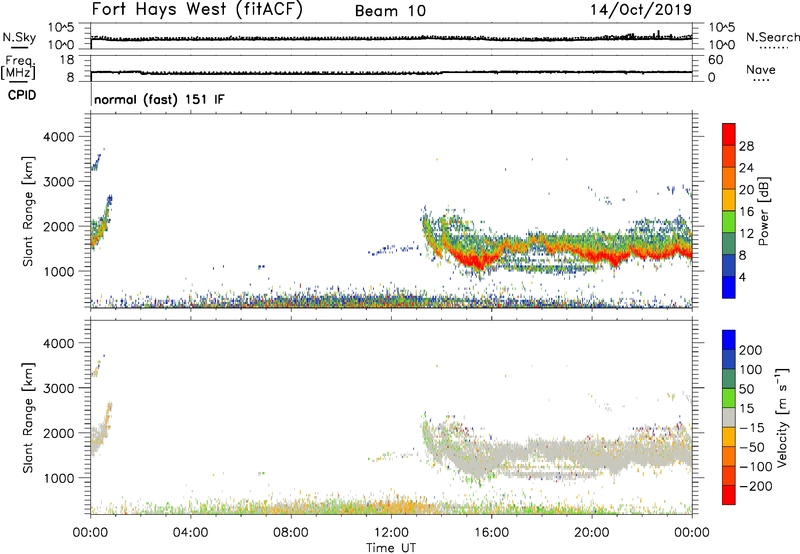
Task: Click "Slant Range [km]" label of power panel
Action: point(28,211)
